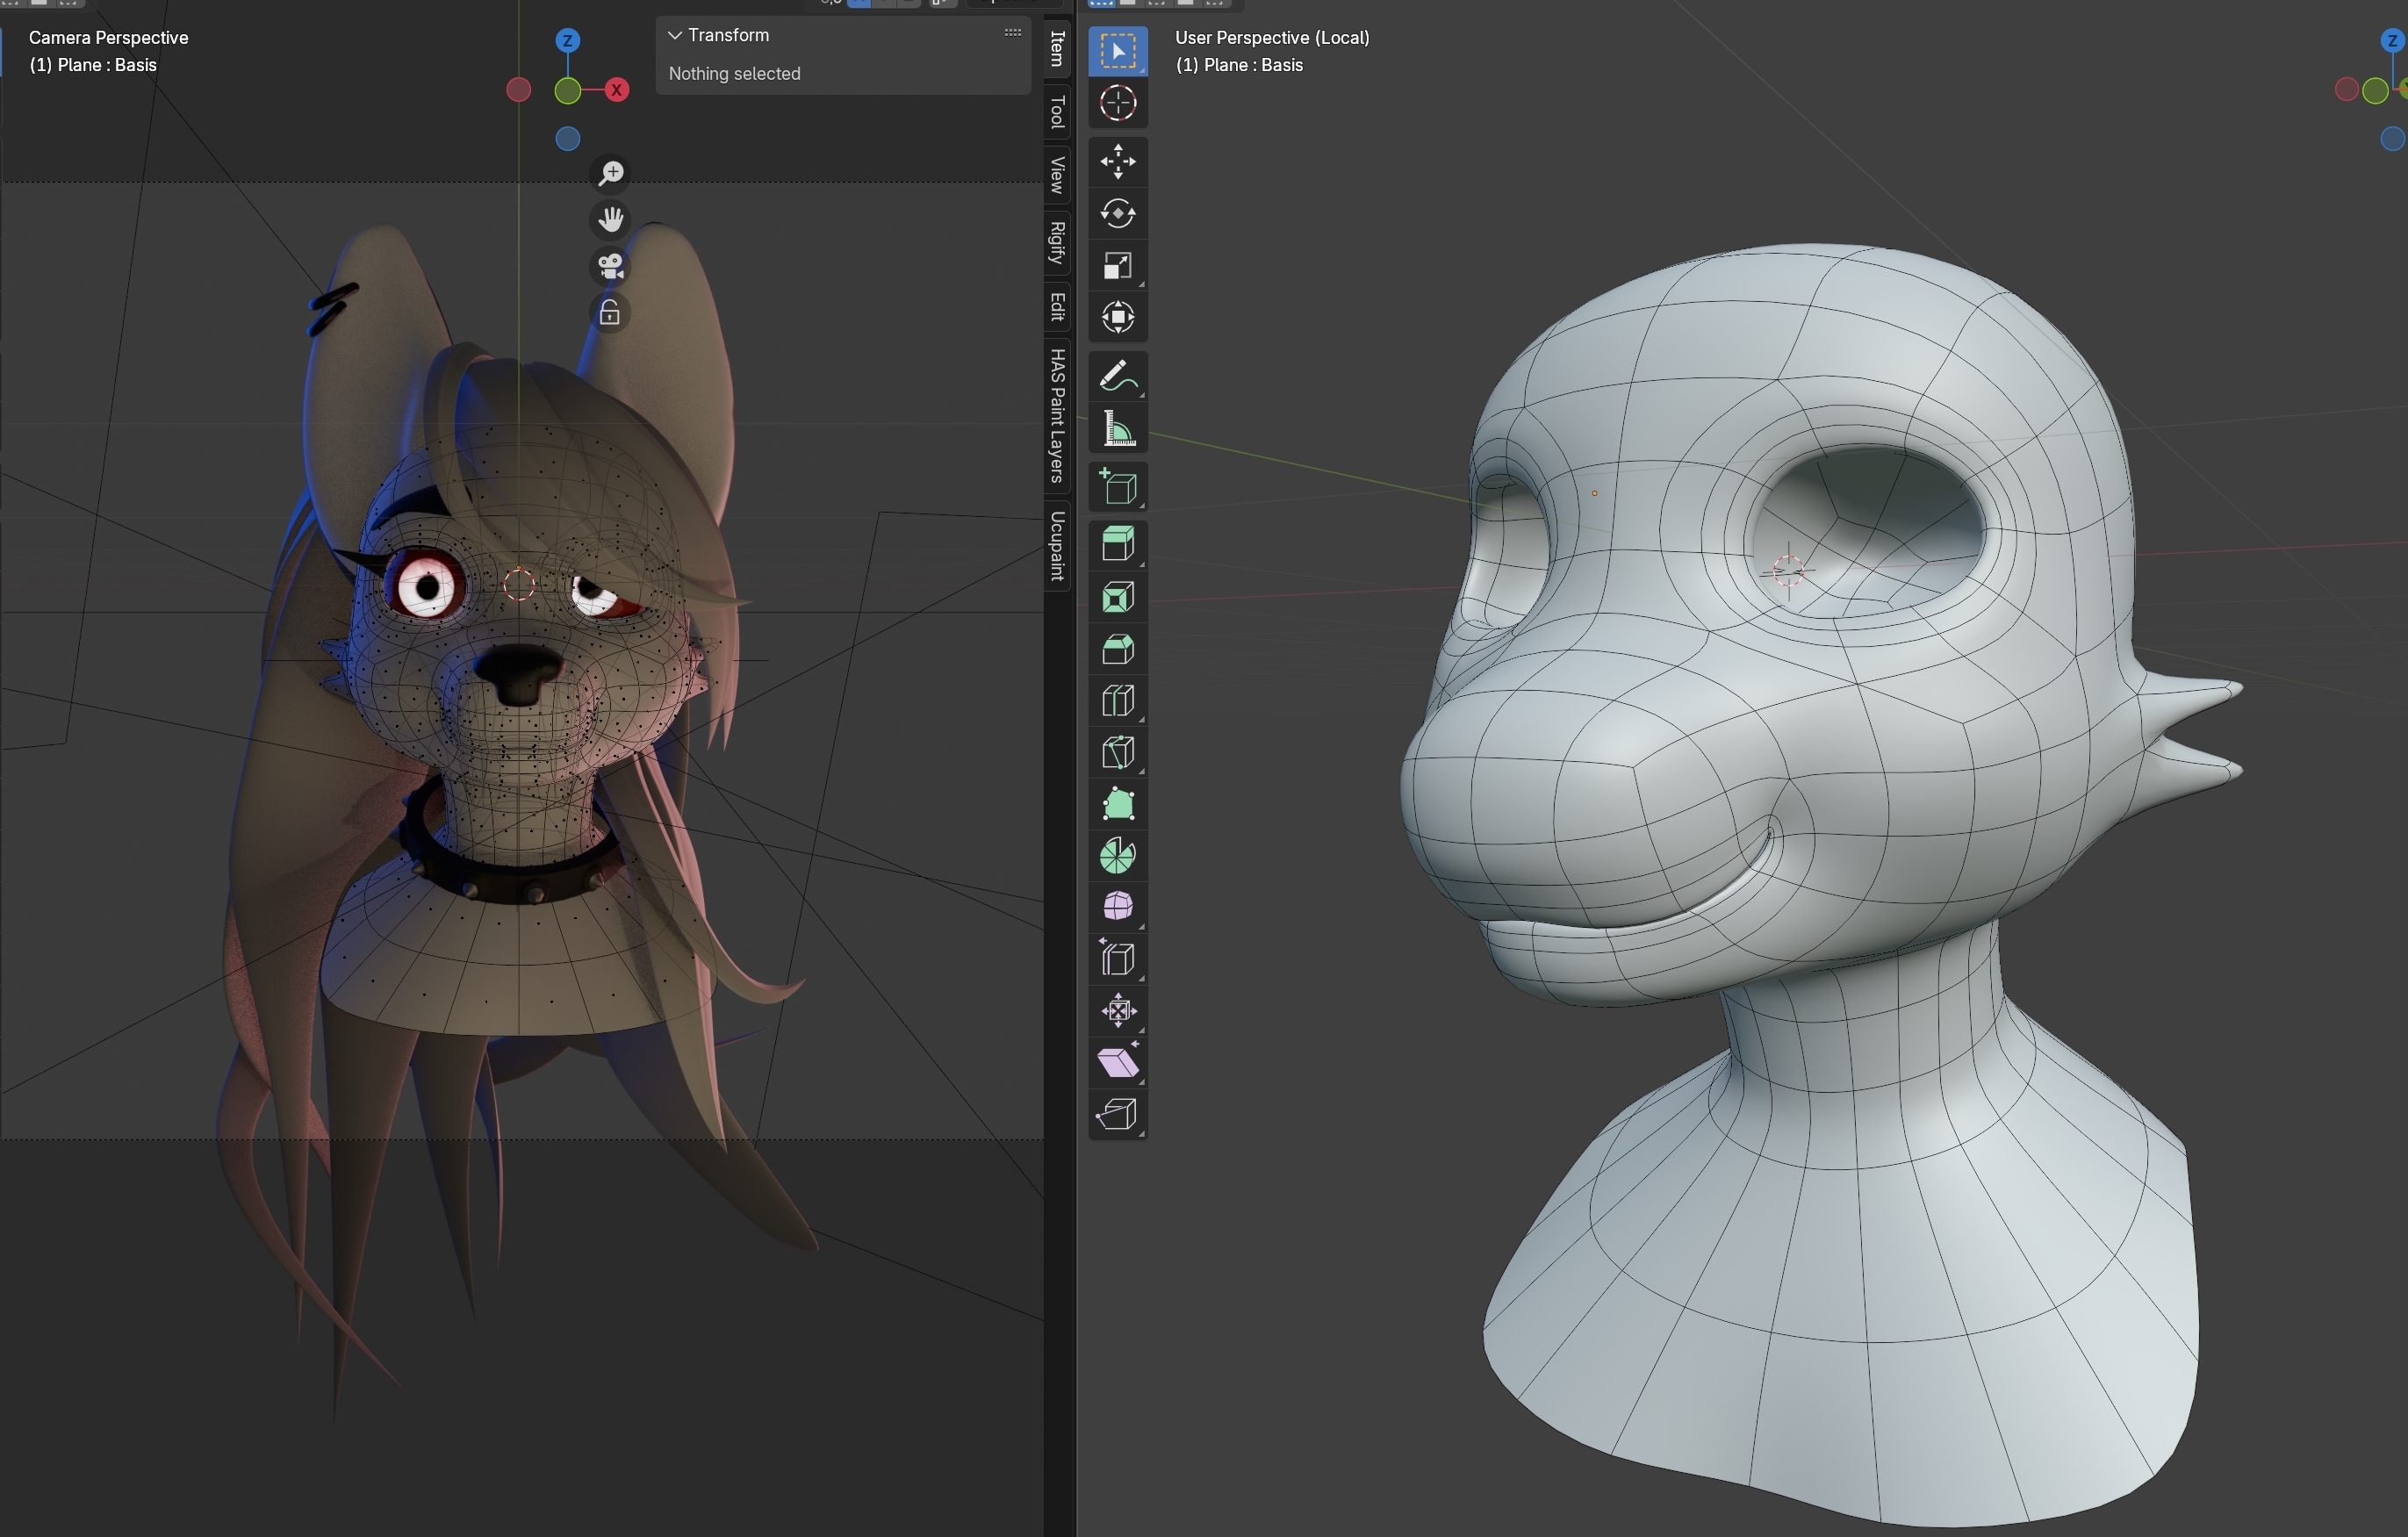Collapse the Transform panel
Image resolution: width=2408 pixels, height=1537 pixels.
coord(676,35)
